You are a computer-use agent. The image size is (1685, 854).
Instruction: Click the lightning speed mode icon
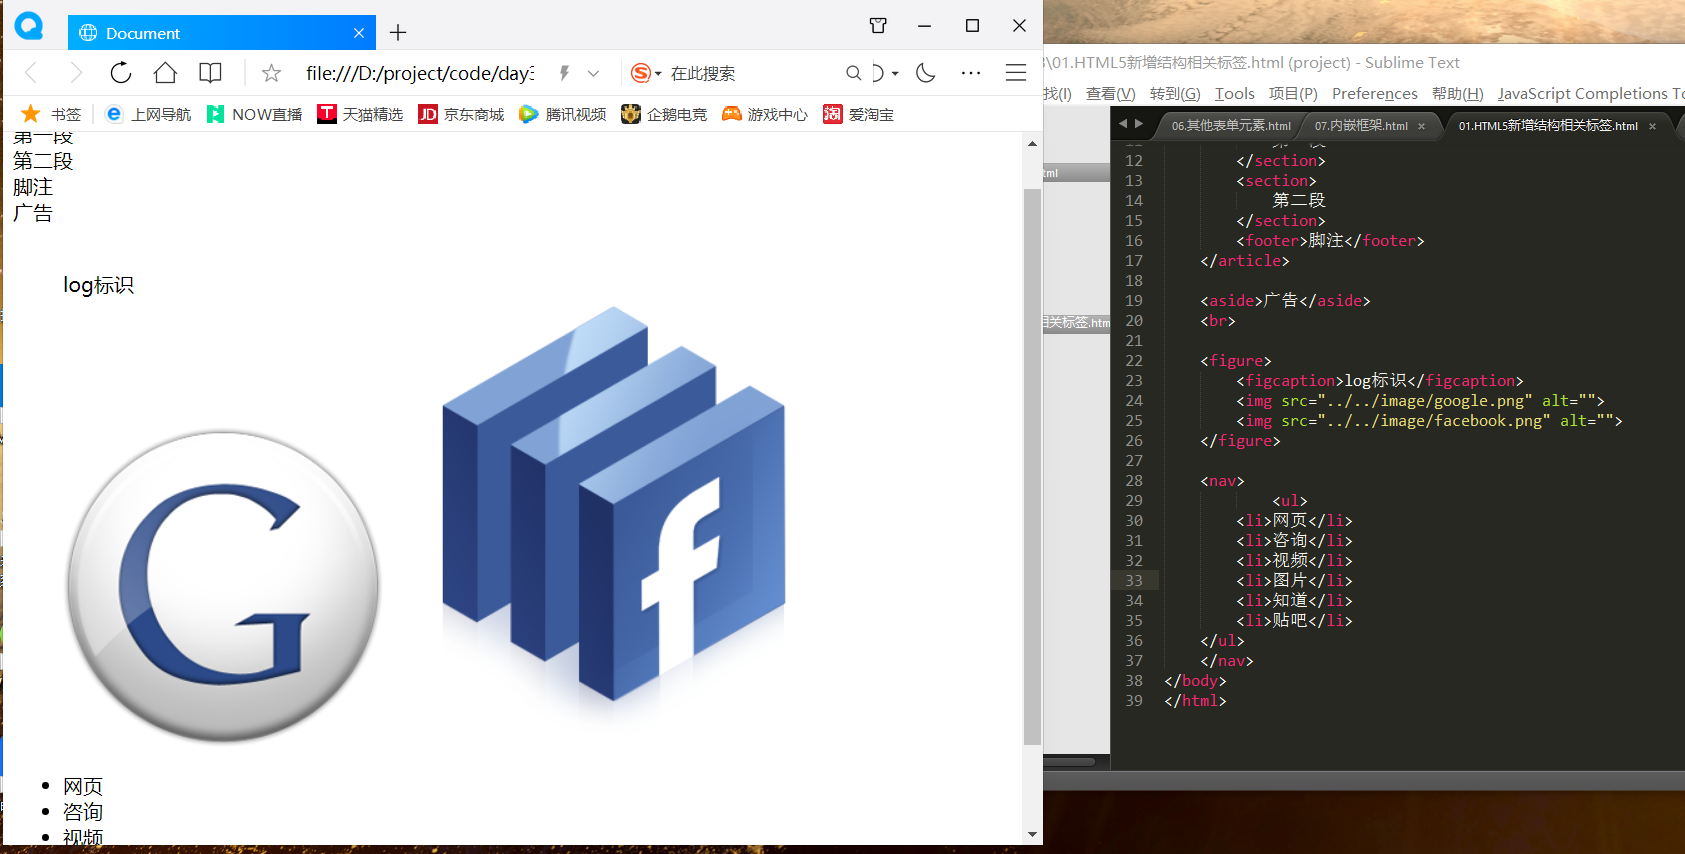tap(564, 73)
